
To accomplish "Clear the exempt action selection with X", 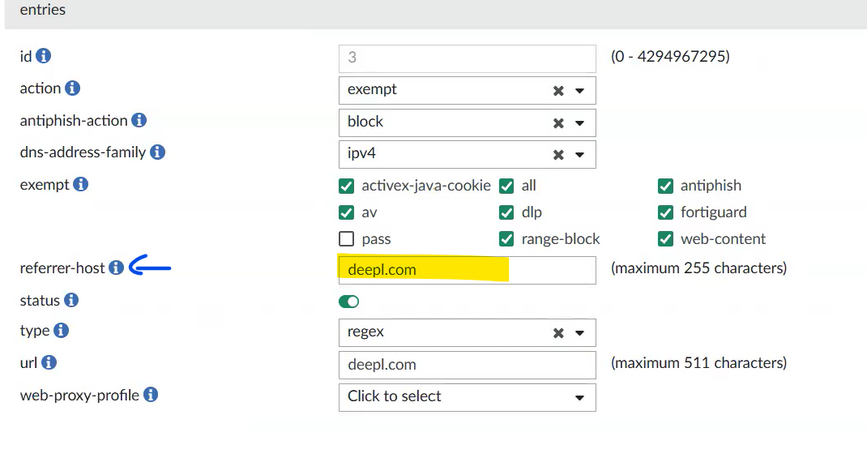I will (558, 90).
